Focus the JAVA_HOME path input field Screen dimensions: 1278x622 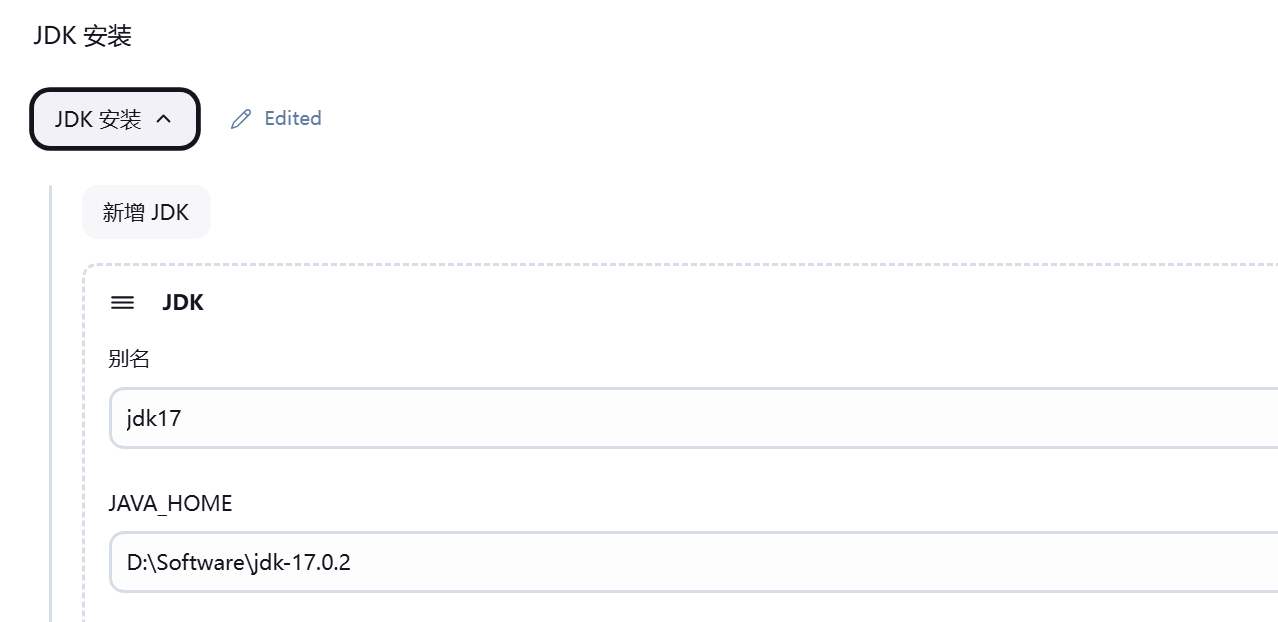coord(694,562)
